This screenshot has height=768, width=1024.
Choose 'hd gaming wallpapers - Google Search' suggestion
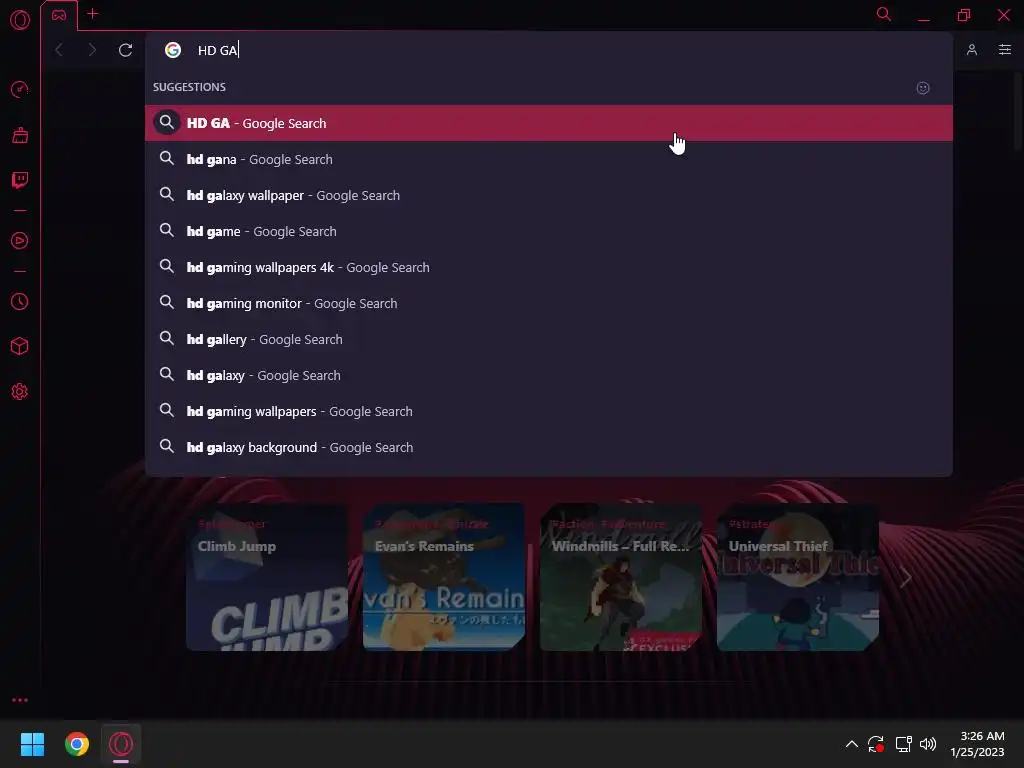pos(549,411)
